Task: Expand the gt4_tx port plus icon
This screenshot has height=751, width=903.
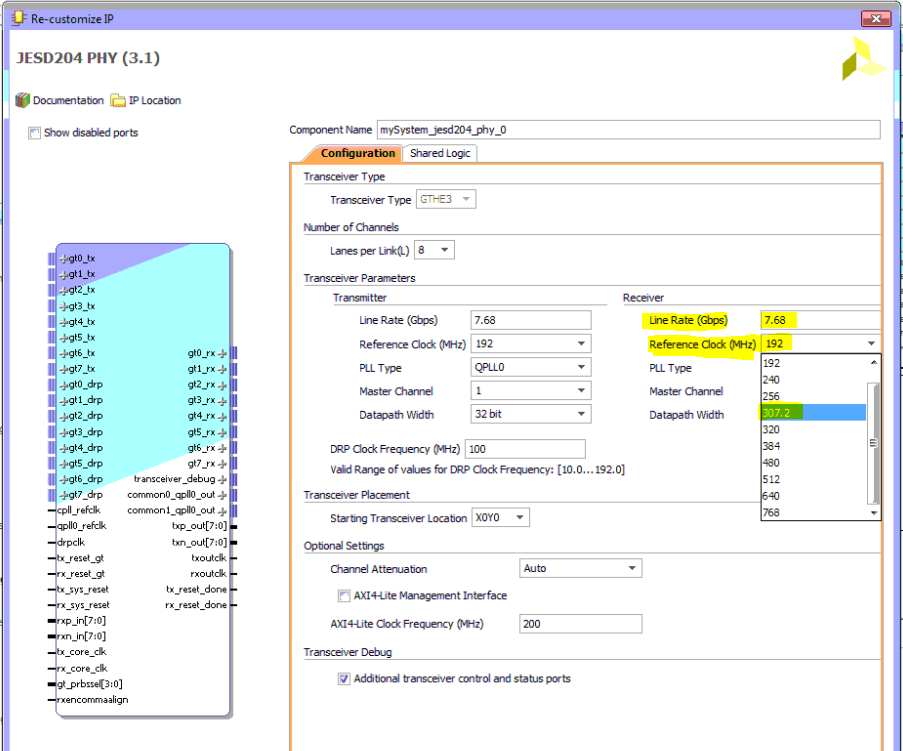Action: (63, 322)
